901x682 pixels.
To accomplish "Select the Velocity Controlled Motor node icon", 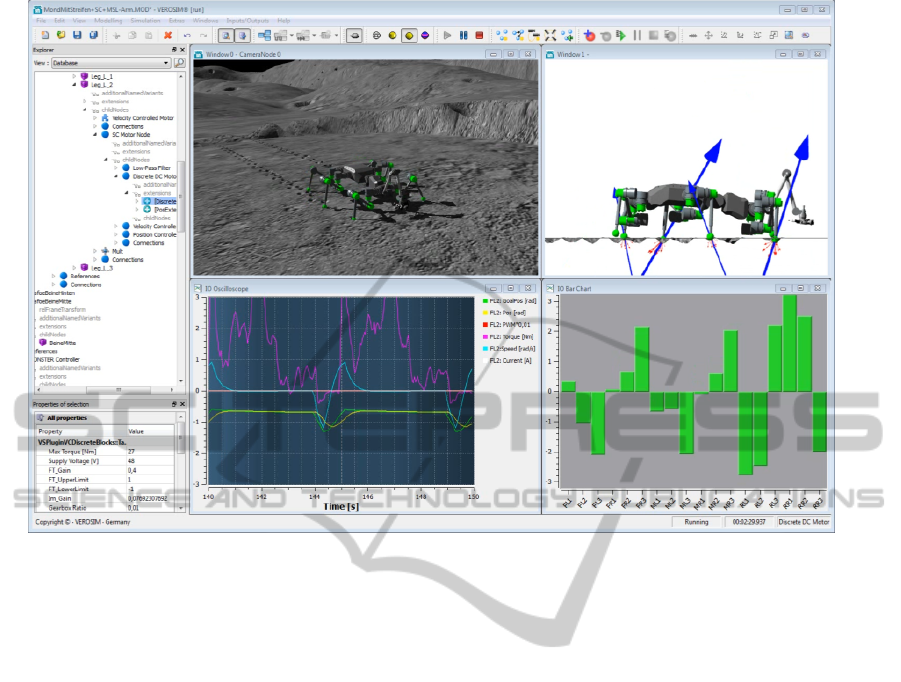I will pos(105,118).
